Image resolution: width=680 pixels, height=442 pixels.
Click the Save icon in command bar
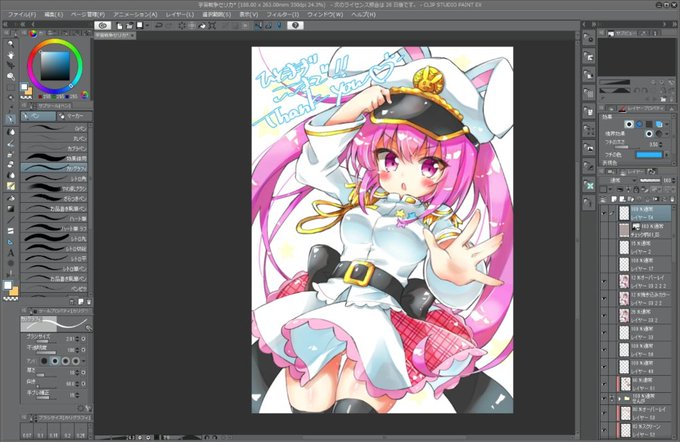click(x=140, y=26)
